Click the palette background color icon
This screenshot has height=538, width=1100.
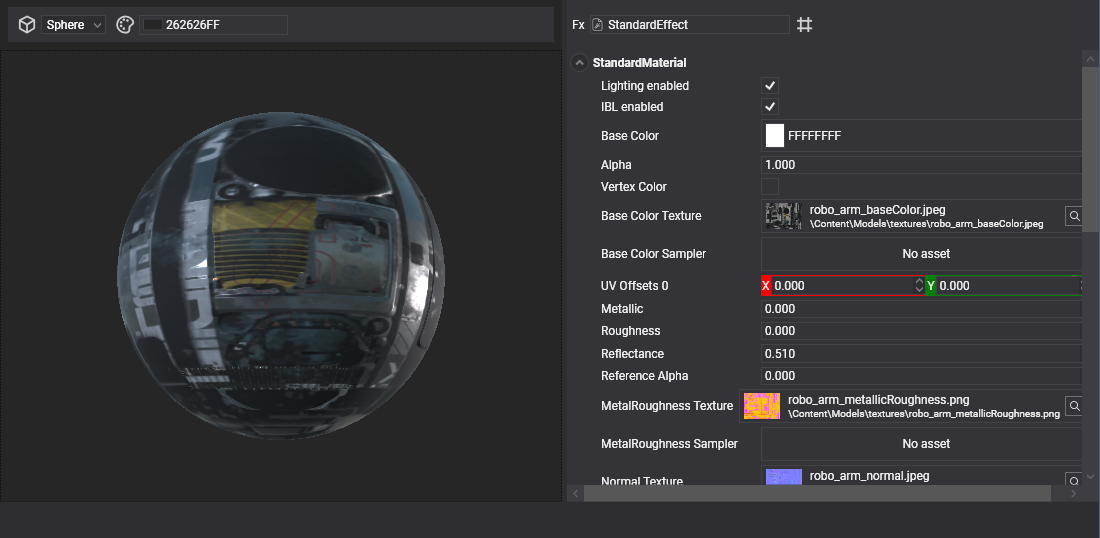125,25
